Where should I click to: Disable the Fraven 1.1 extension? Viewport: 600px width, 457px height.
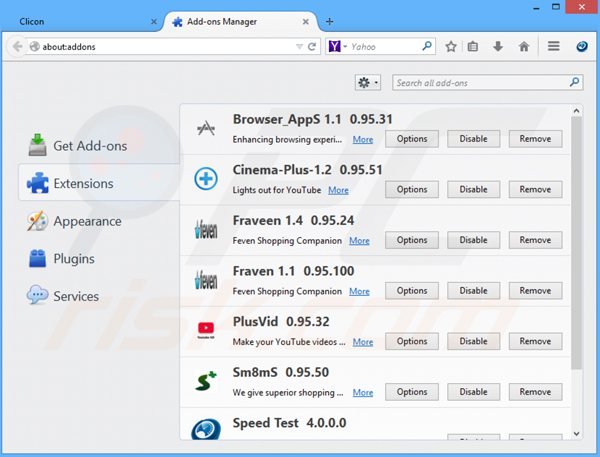(473, 291)
